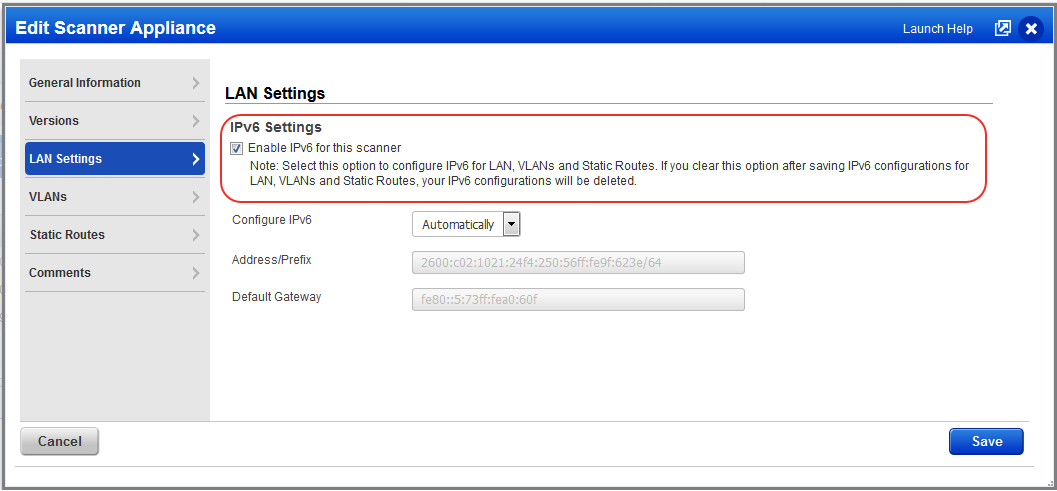Close the Edit Scanner Appliance dialog
Viewport: 1057px width, 491px height.
pos(1031,28)
